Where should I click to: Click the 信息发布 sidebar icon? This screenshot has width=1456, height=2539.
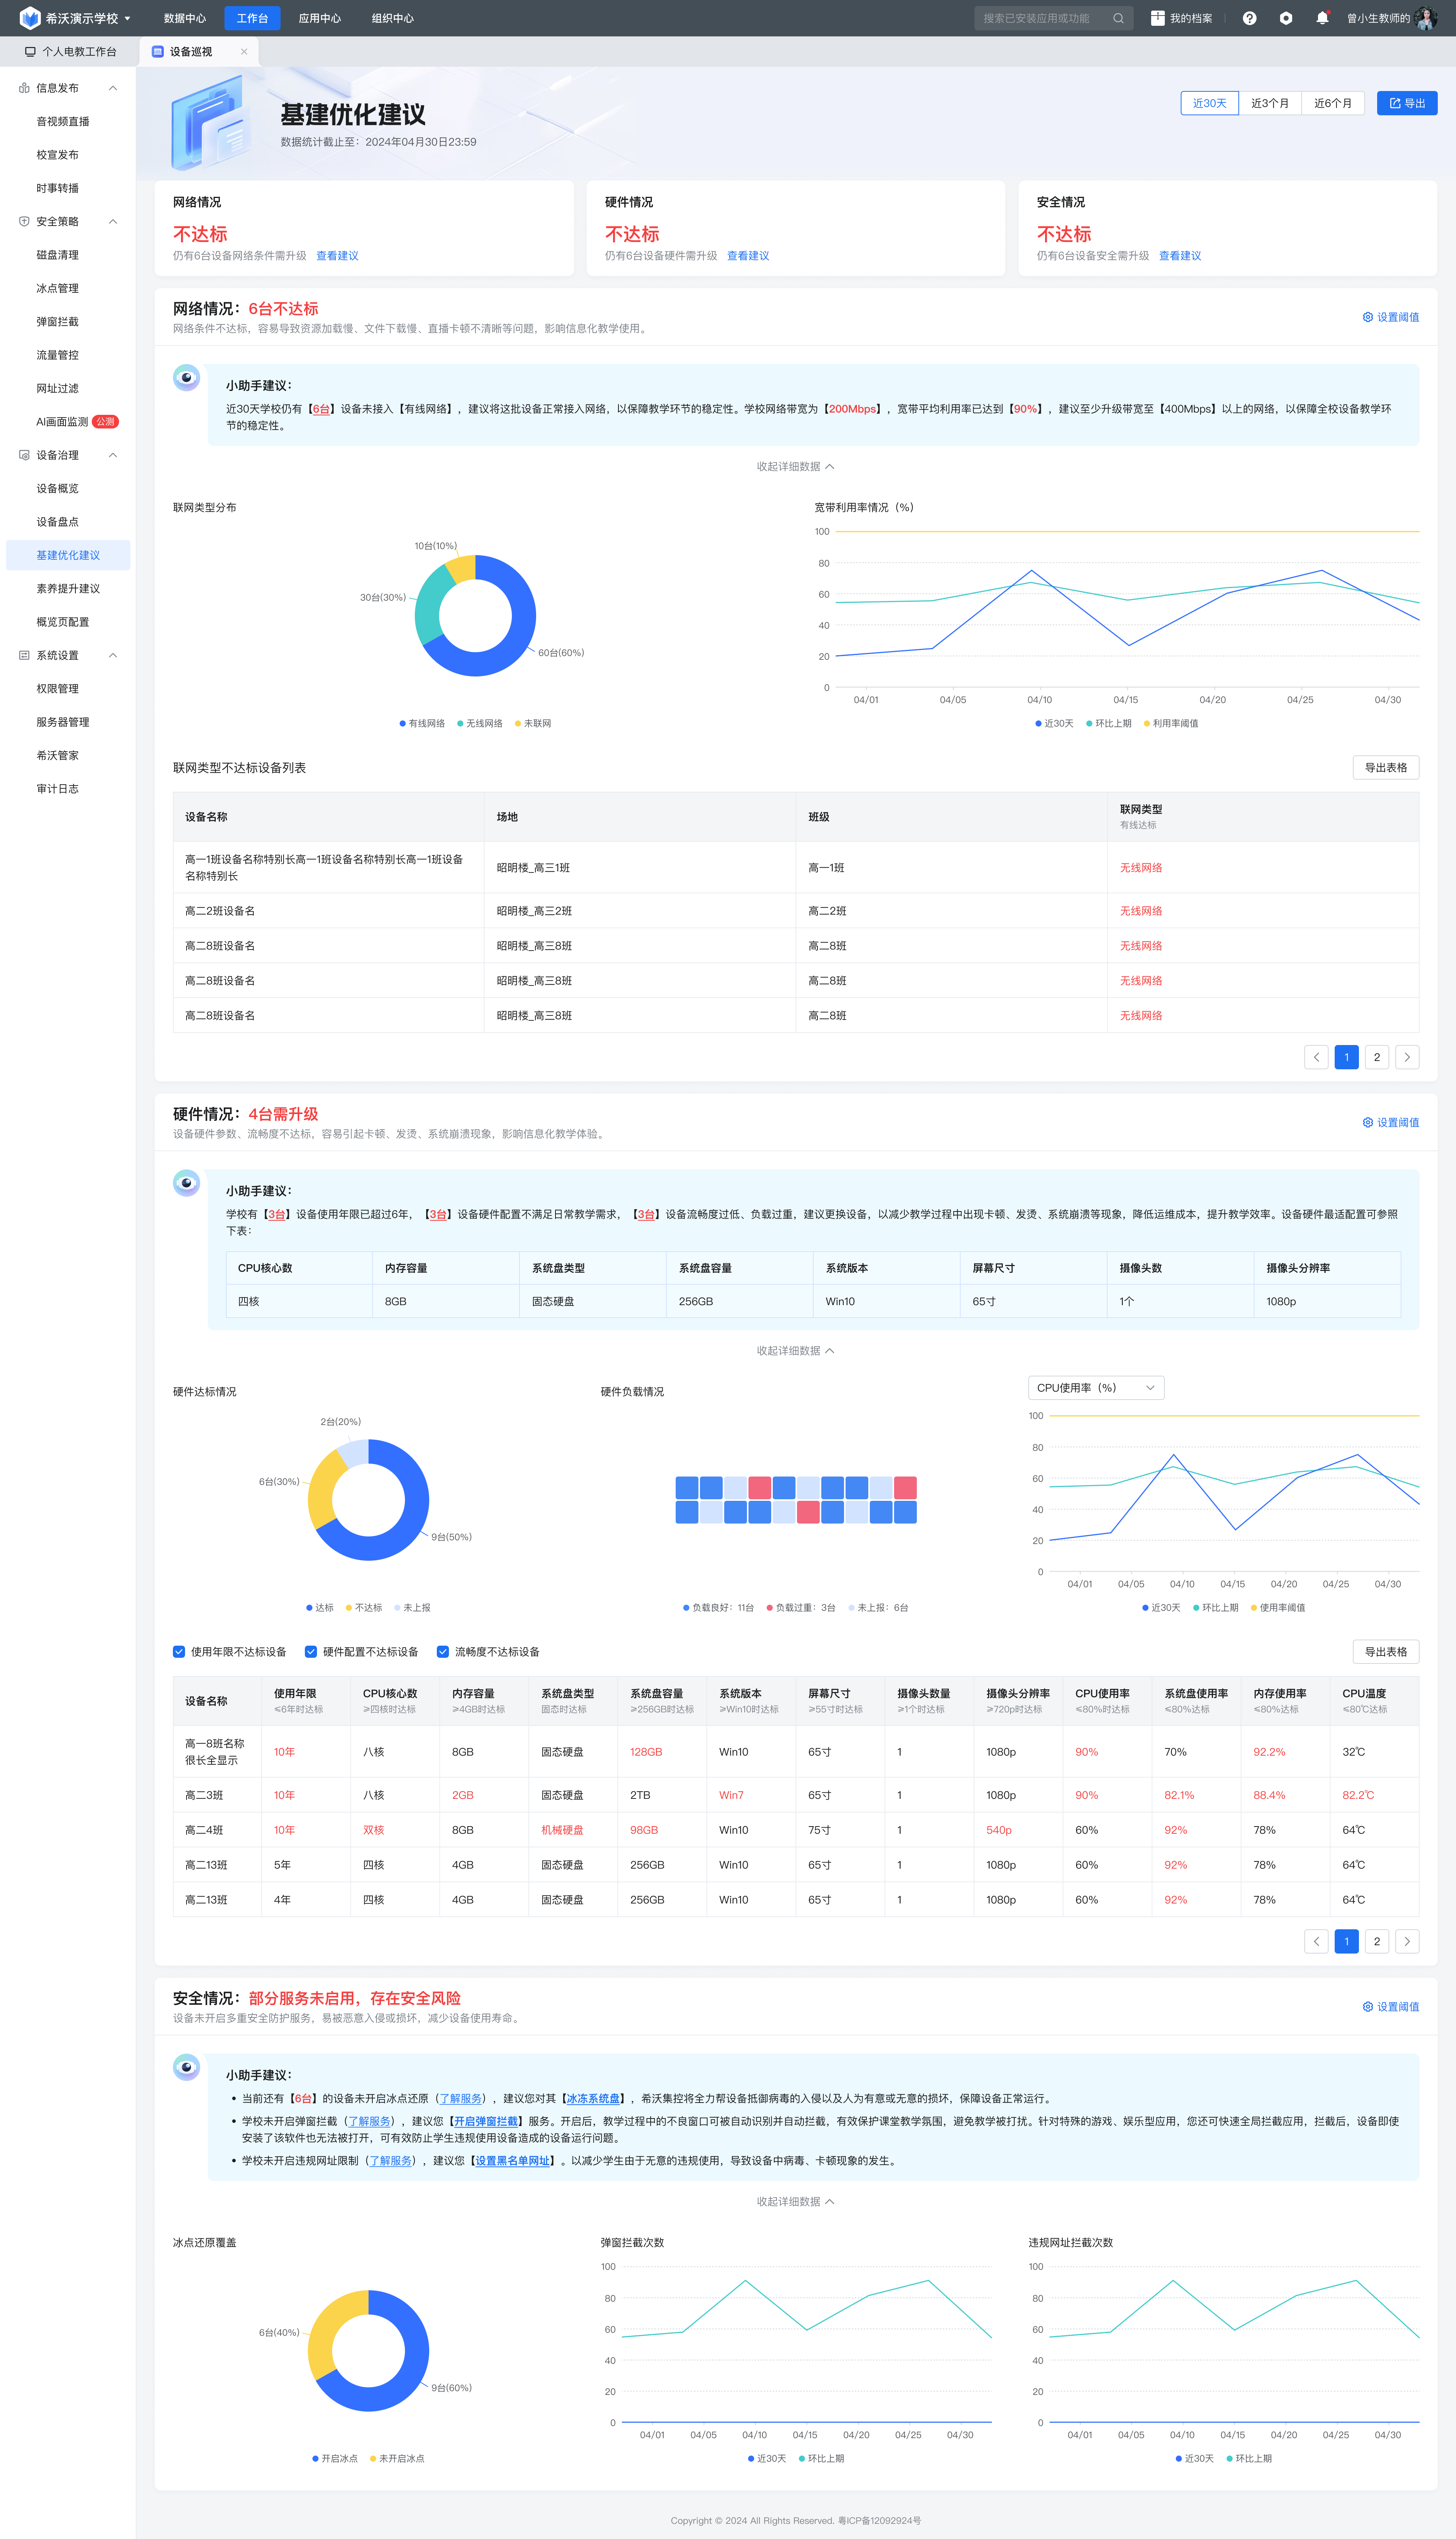point(24,88)
